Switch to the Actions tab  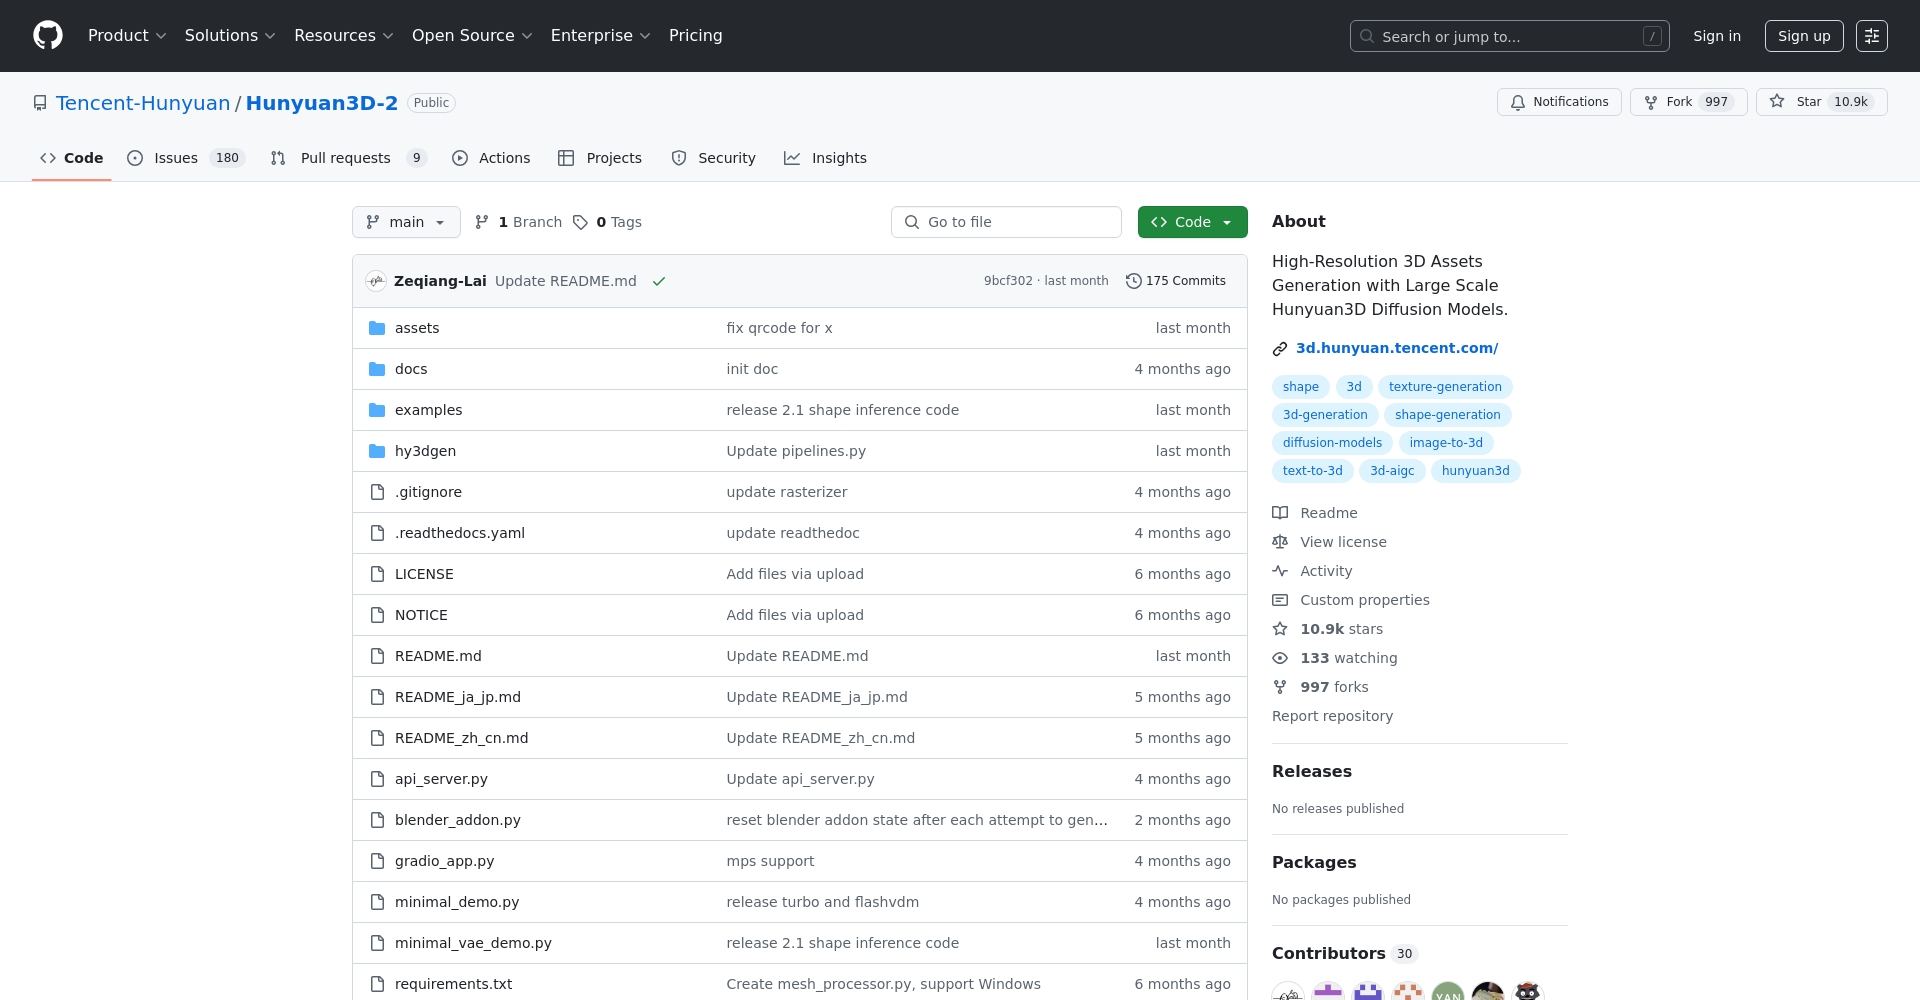pos(491,158)
